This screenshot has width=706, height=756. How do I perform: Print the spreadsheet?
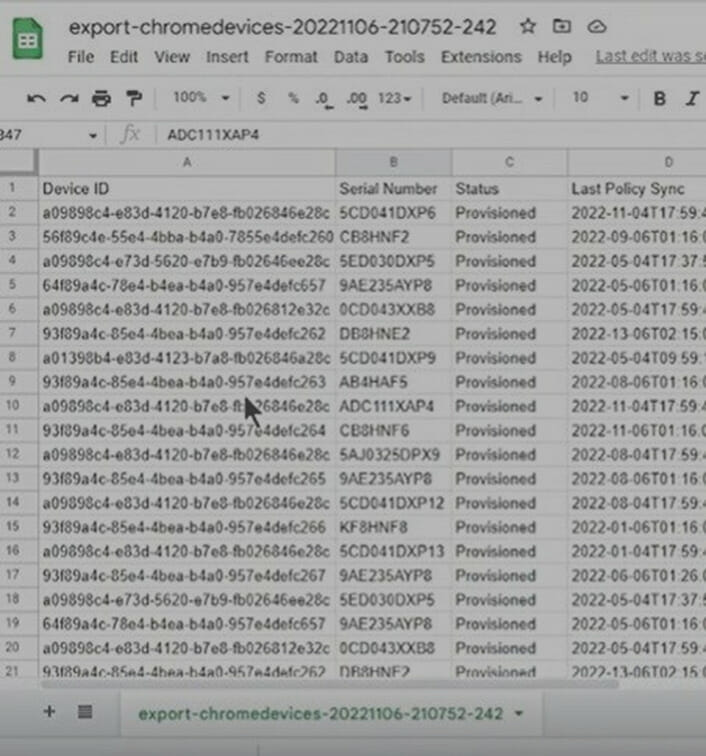point(101,98)
